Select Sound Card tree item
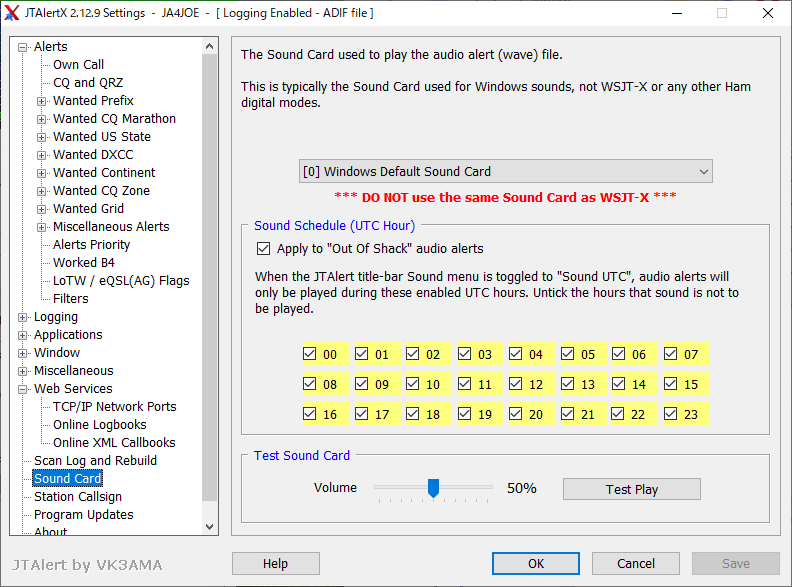The height and width of the screenshot is (587, 792). click(68, 478)
